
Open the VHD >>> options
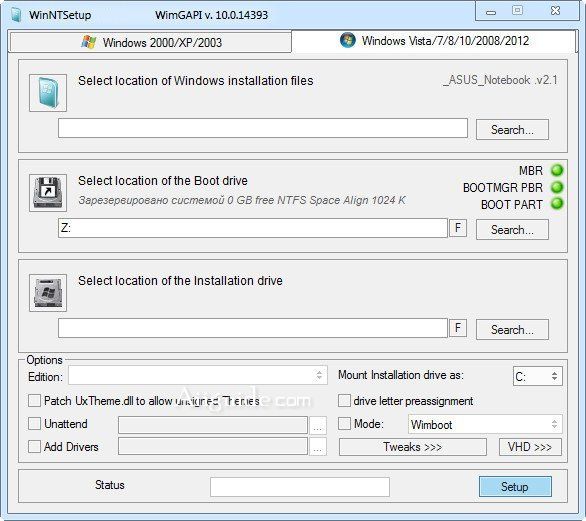[x=530, y=447]
